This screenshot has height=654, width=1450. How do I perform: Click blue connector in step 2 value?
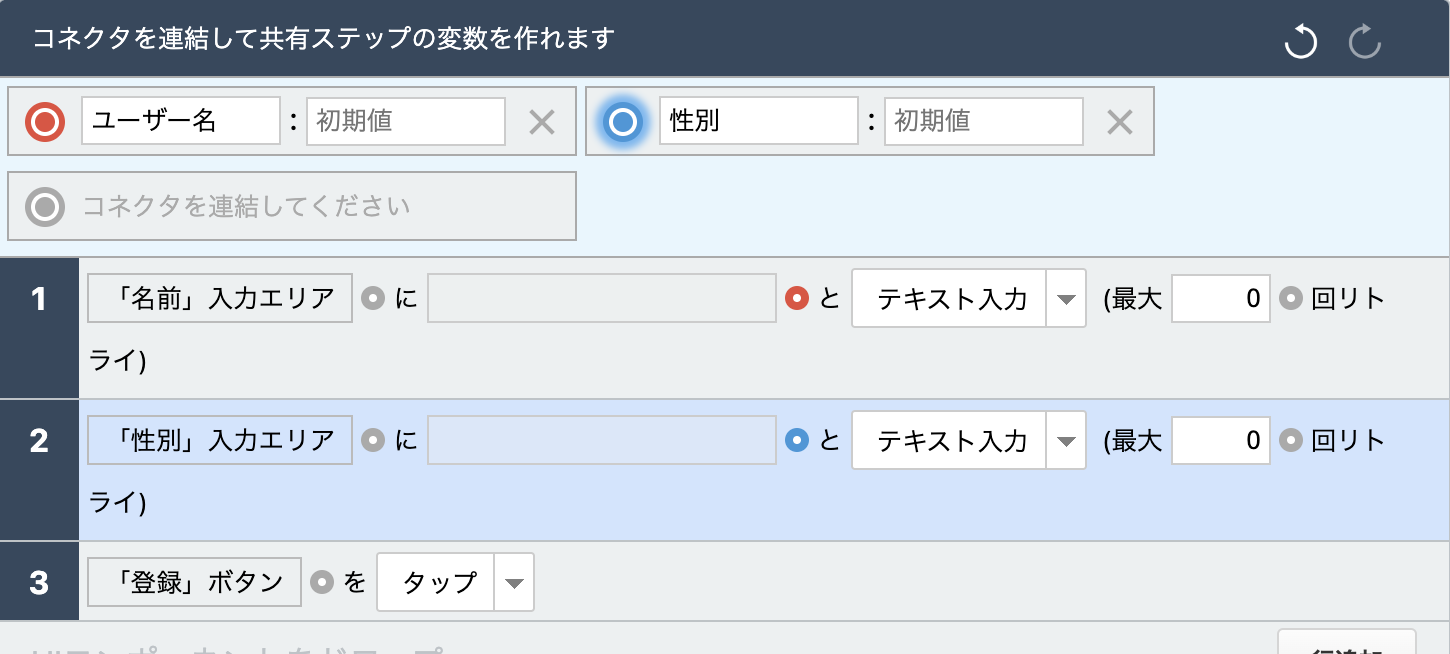click(797, 440)
